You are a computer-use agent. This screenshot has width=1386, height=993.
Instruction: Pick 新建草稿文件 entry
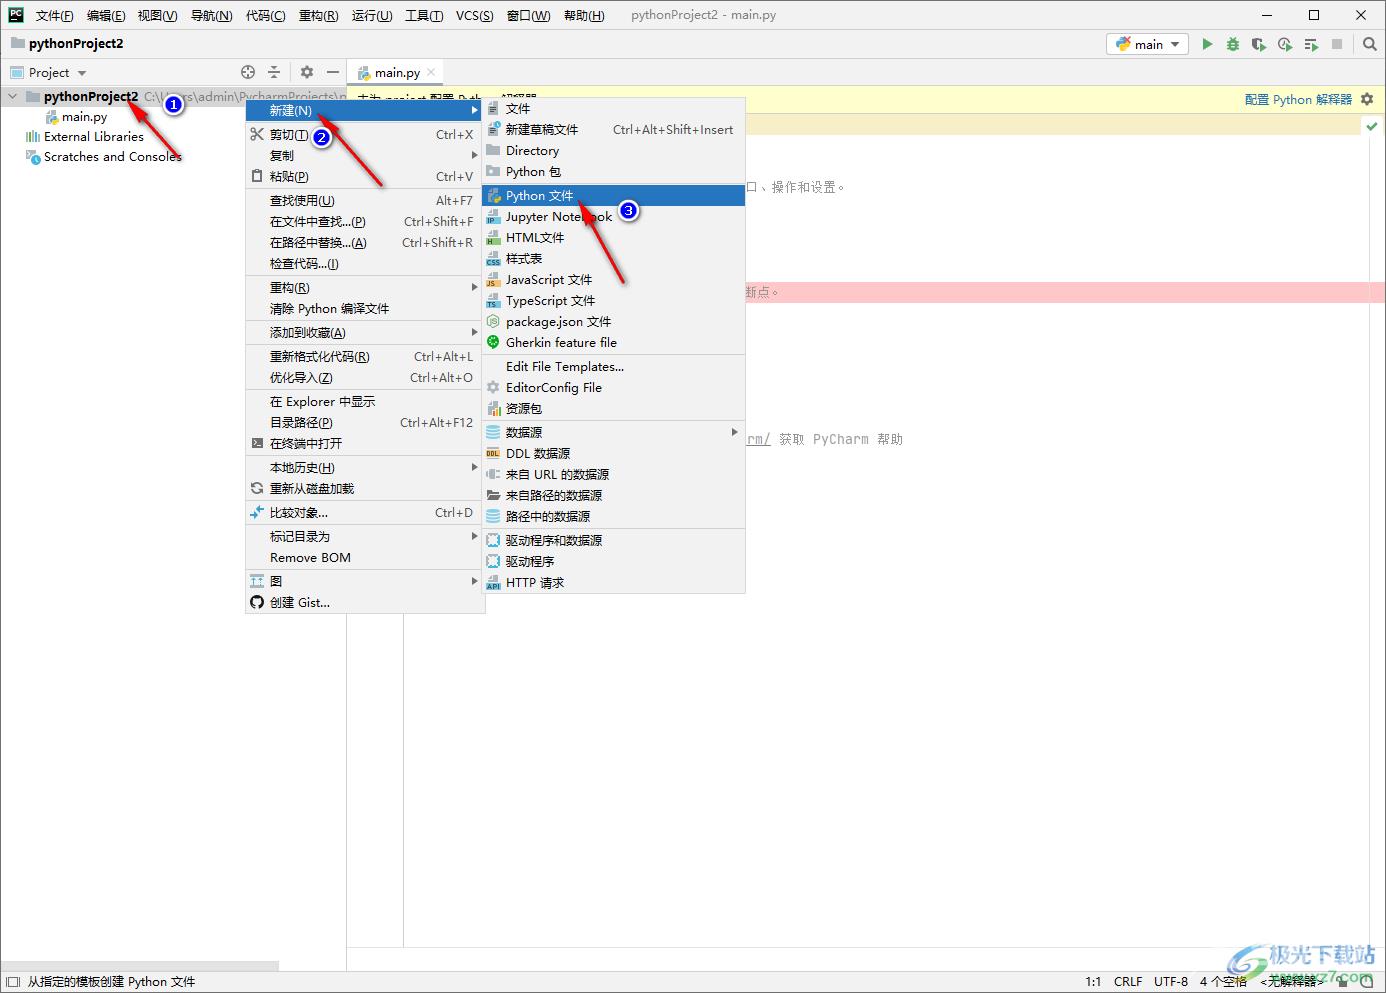click(614, 130)
